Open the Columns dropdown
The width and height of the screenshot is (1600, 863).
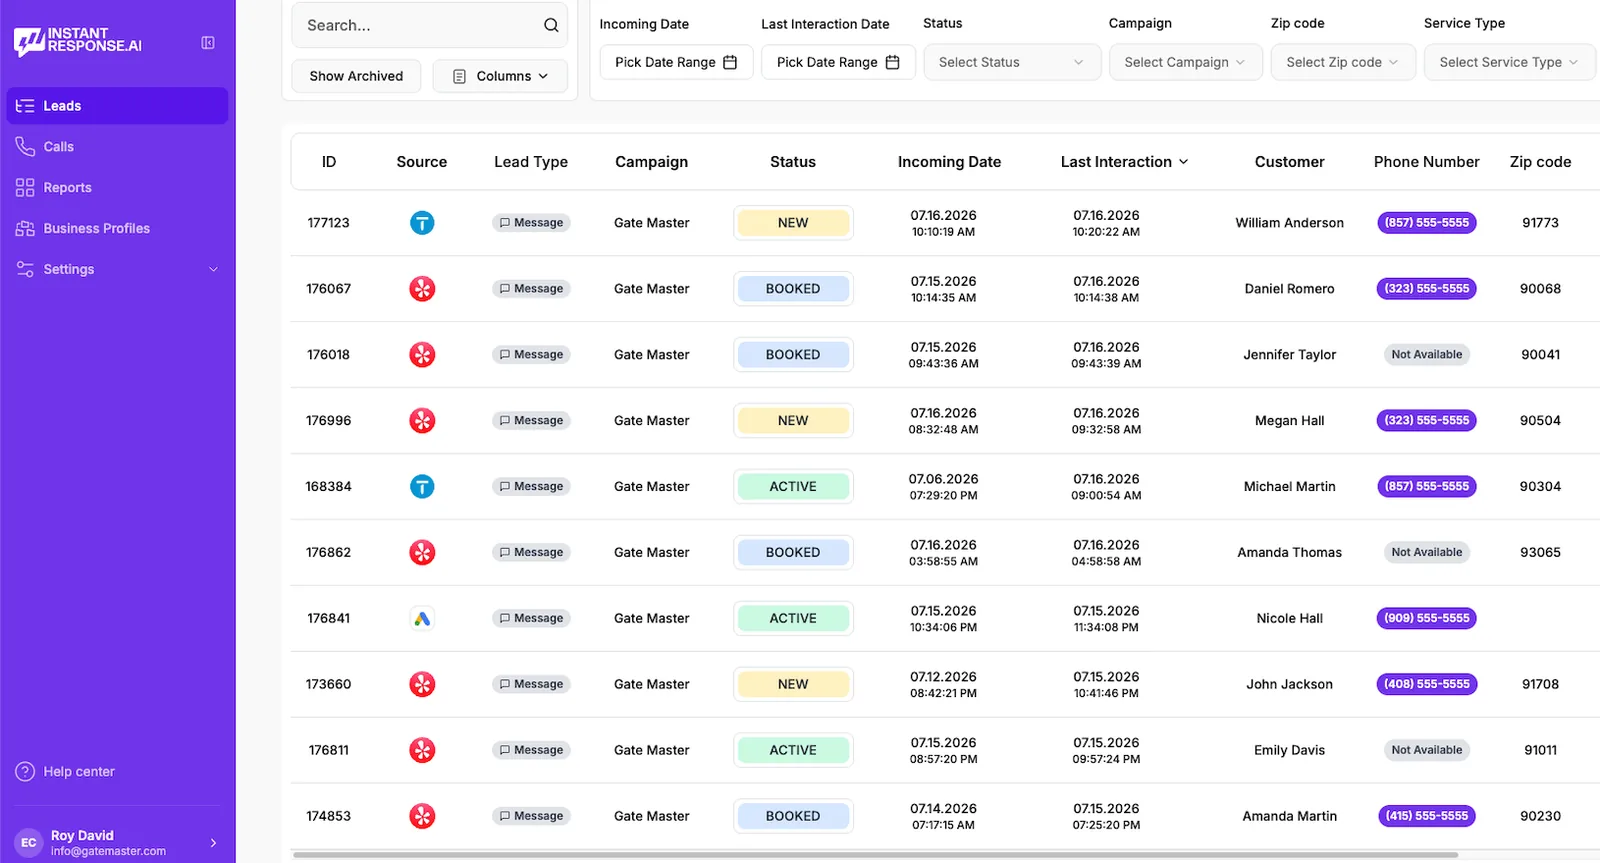click(x=500, y=76)
